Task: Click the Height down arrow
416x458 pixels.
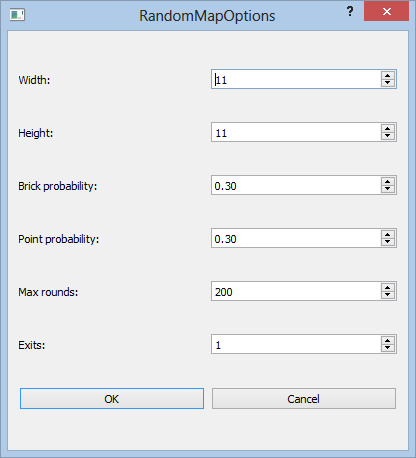Action: pyautogui.click(x=387, y=136)
